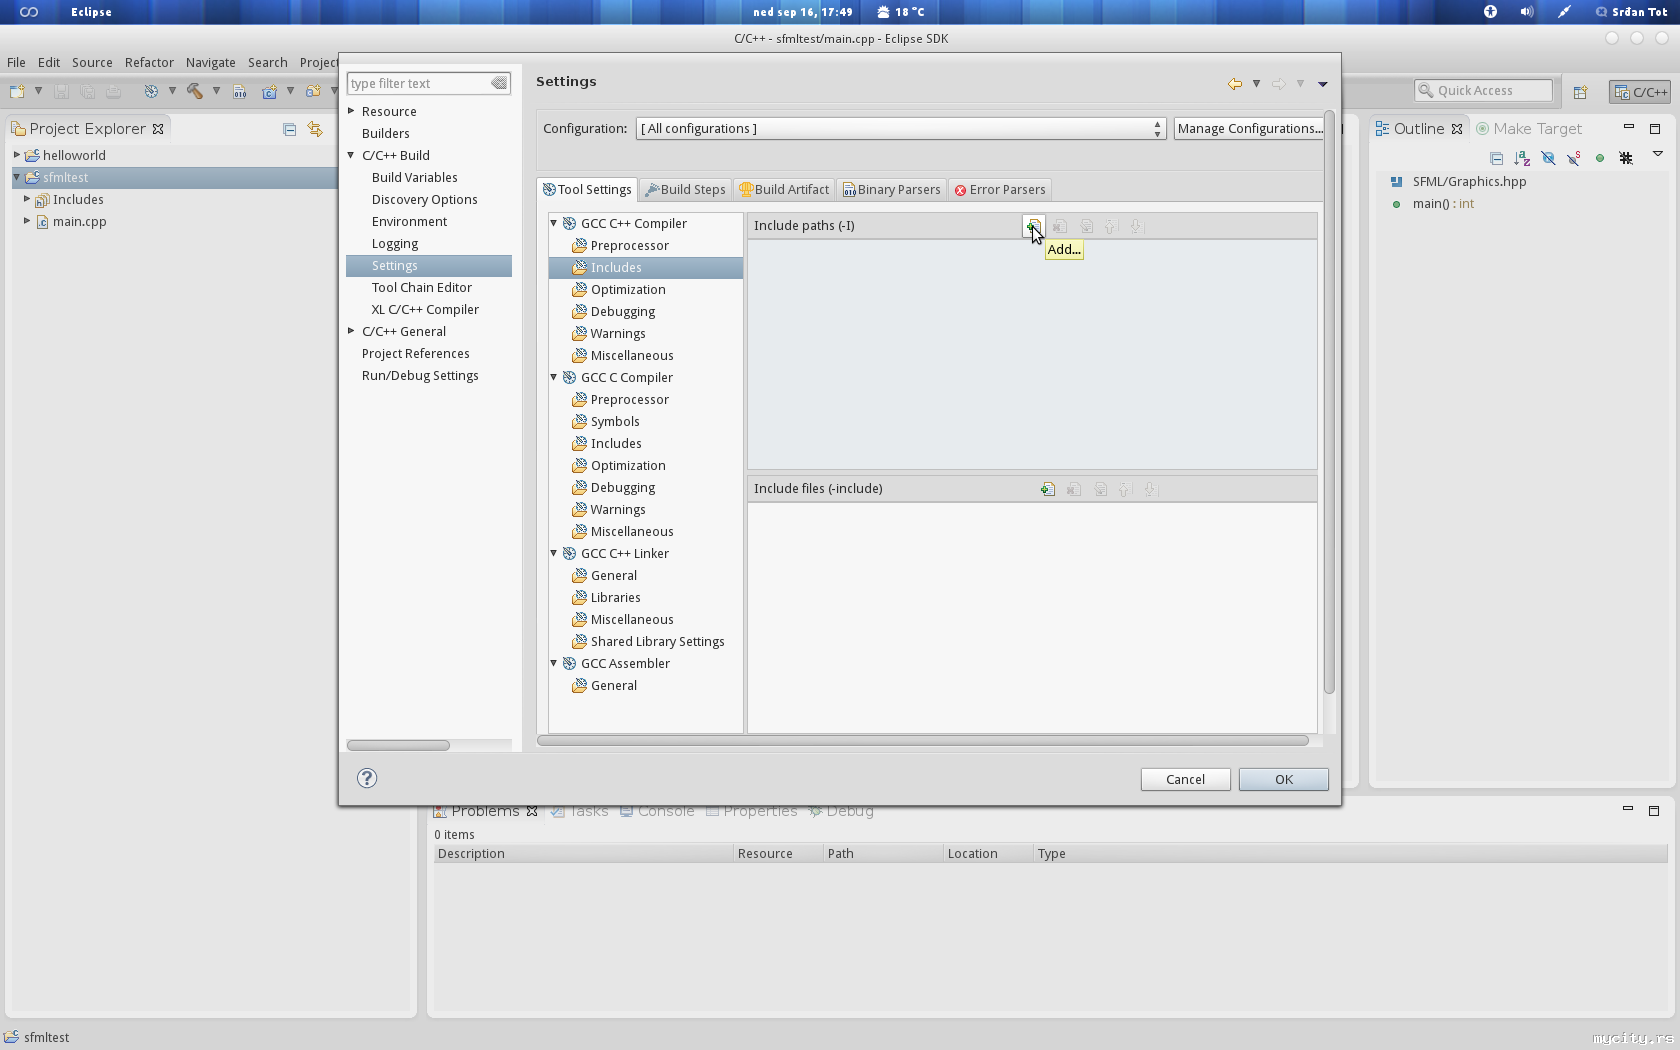The image size is (1680, 1050).
Task: Select Tool Chain Editor in category tree
Action: (421, 288)
